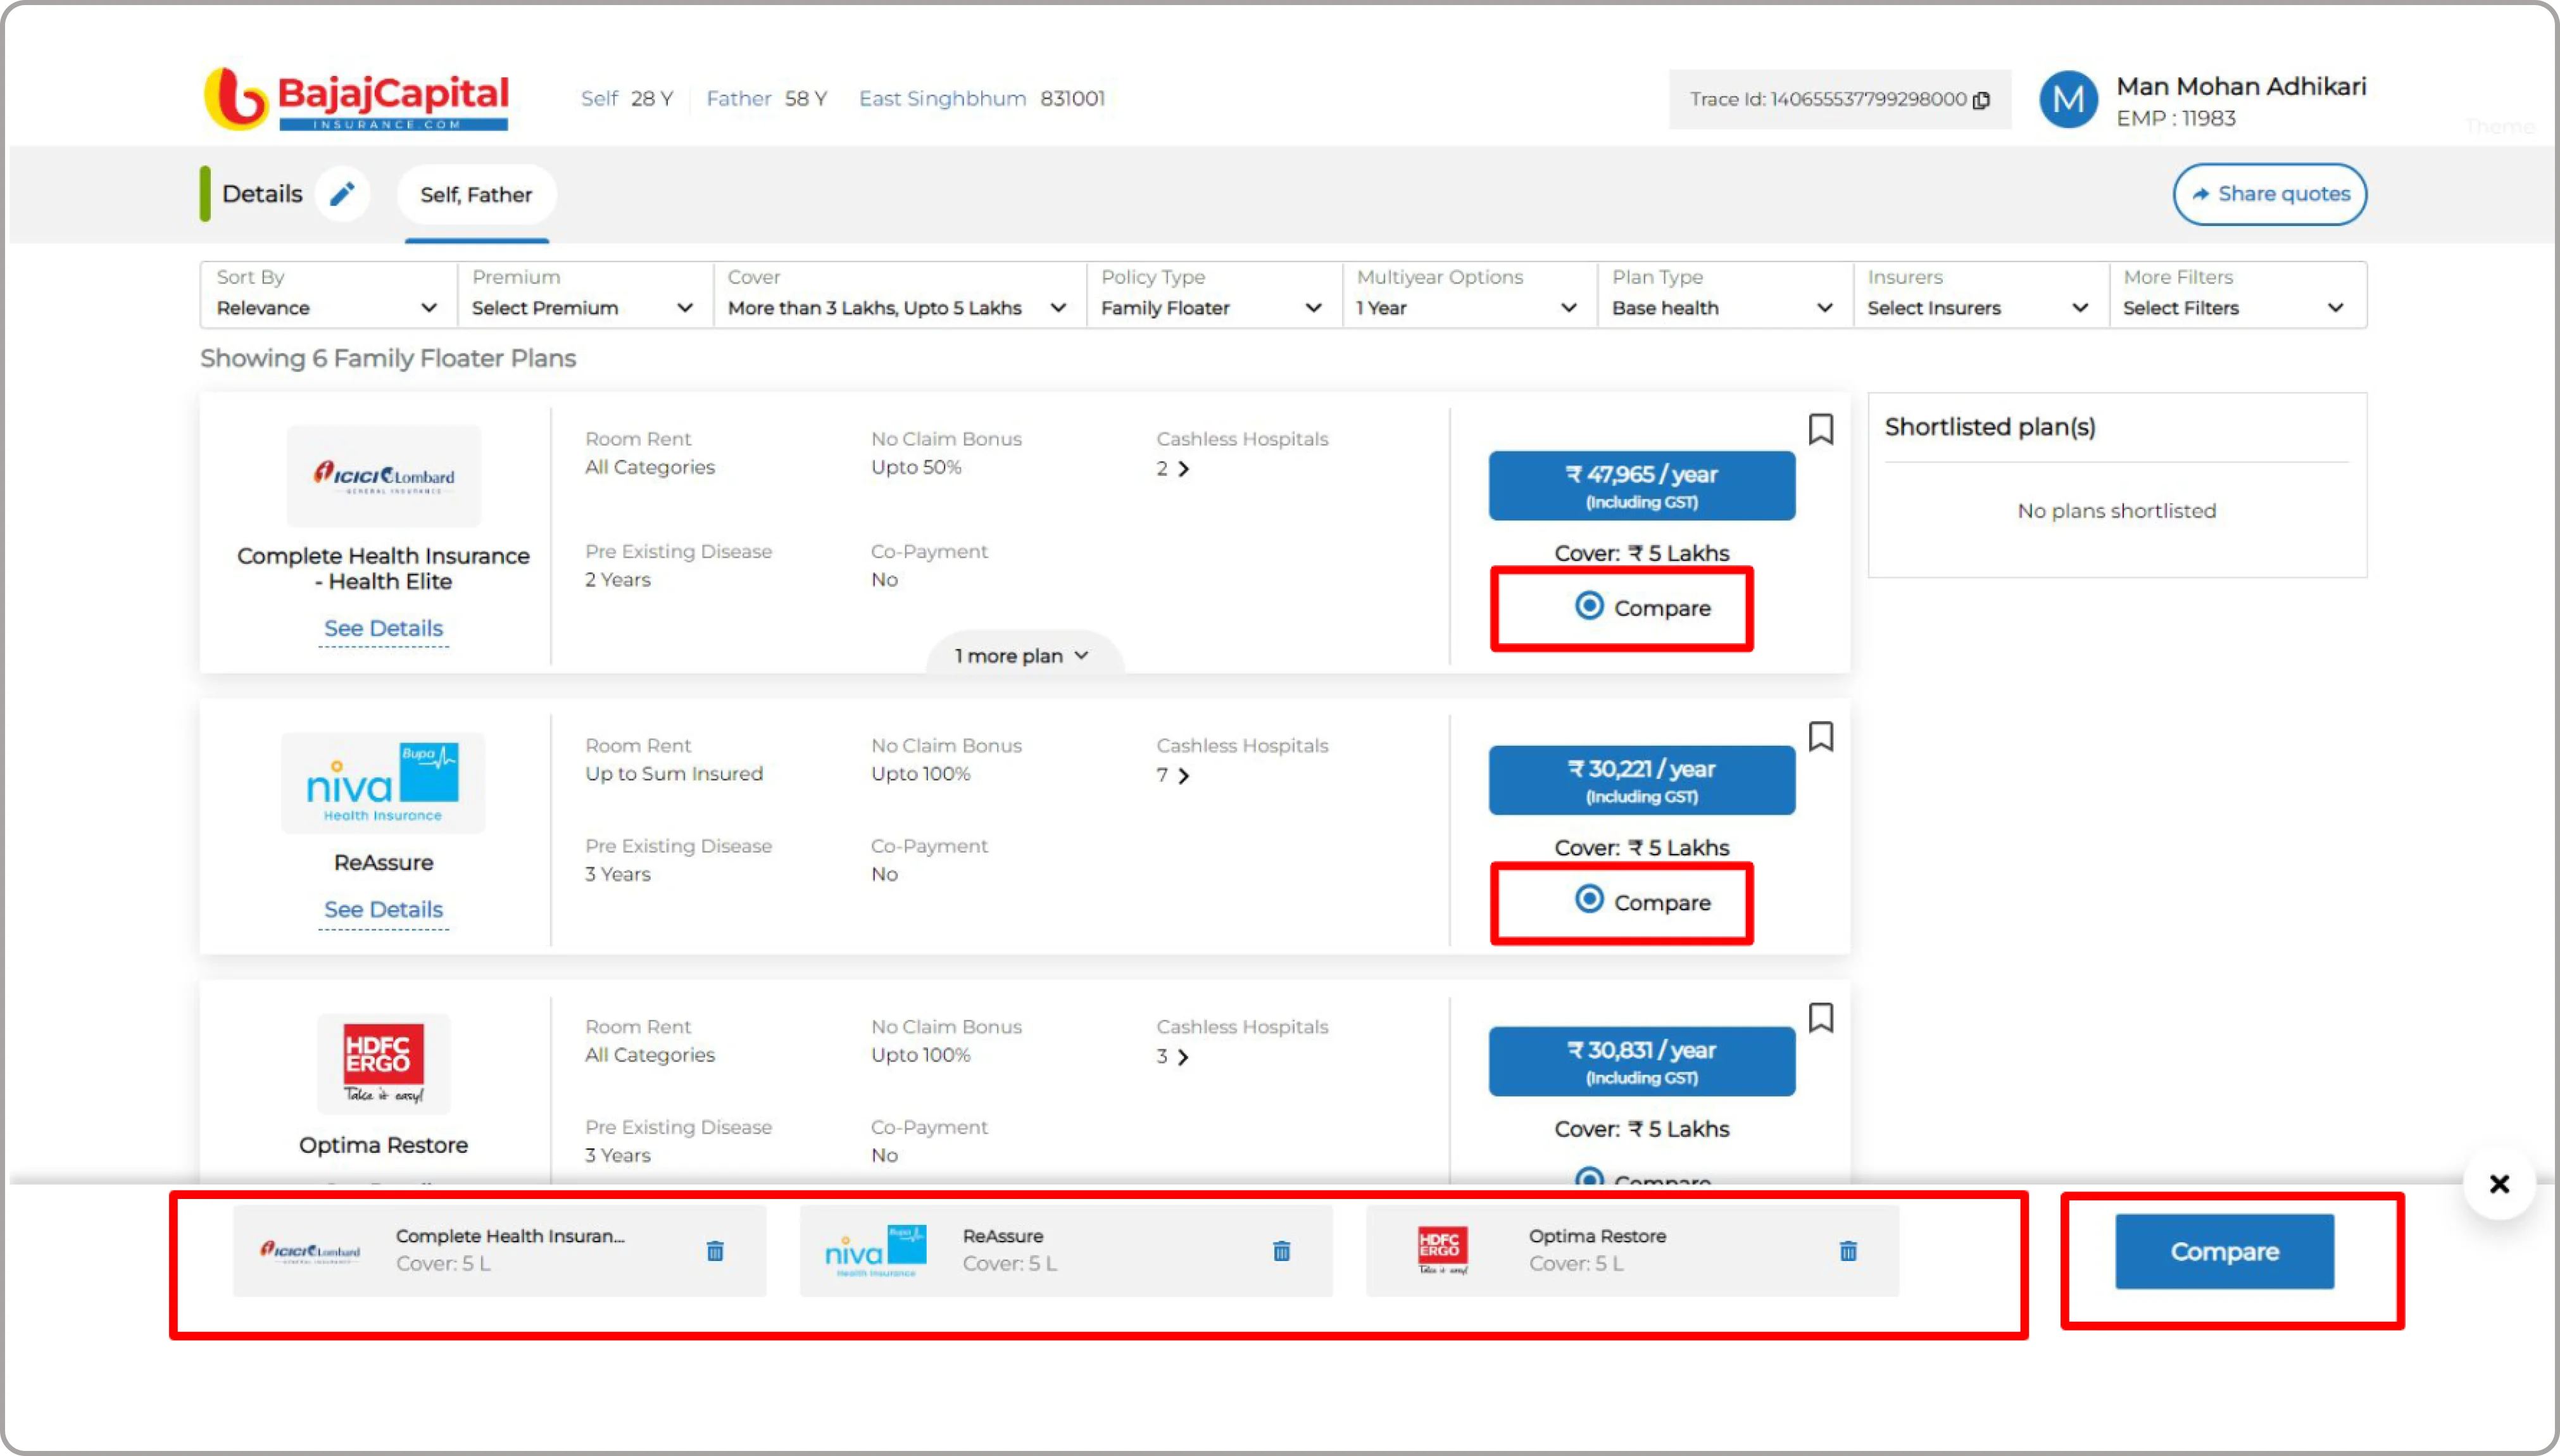Image resolution: width=2560 pixels, height=1456 pixels.
Task: Click the ReAssure plan name
Action: [x=383, y=863]
